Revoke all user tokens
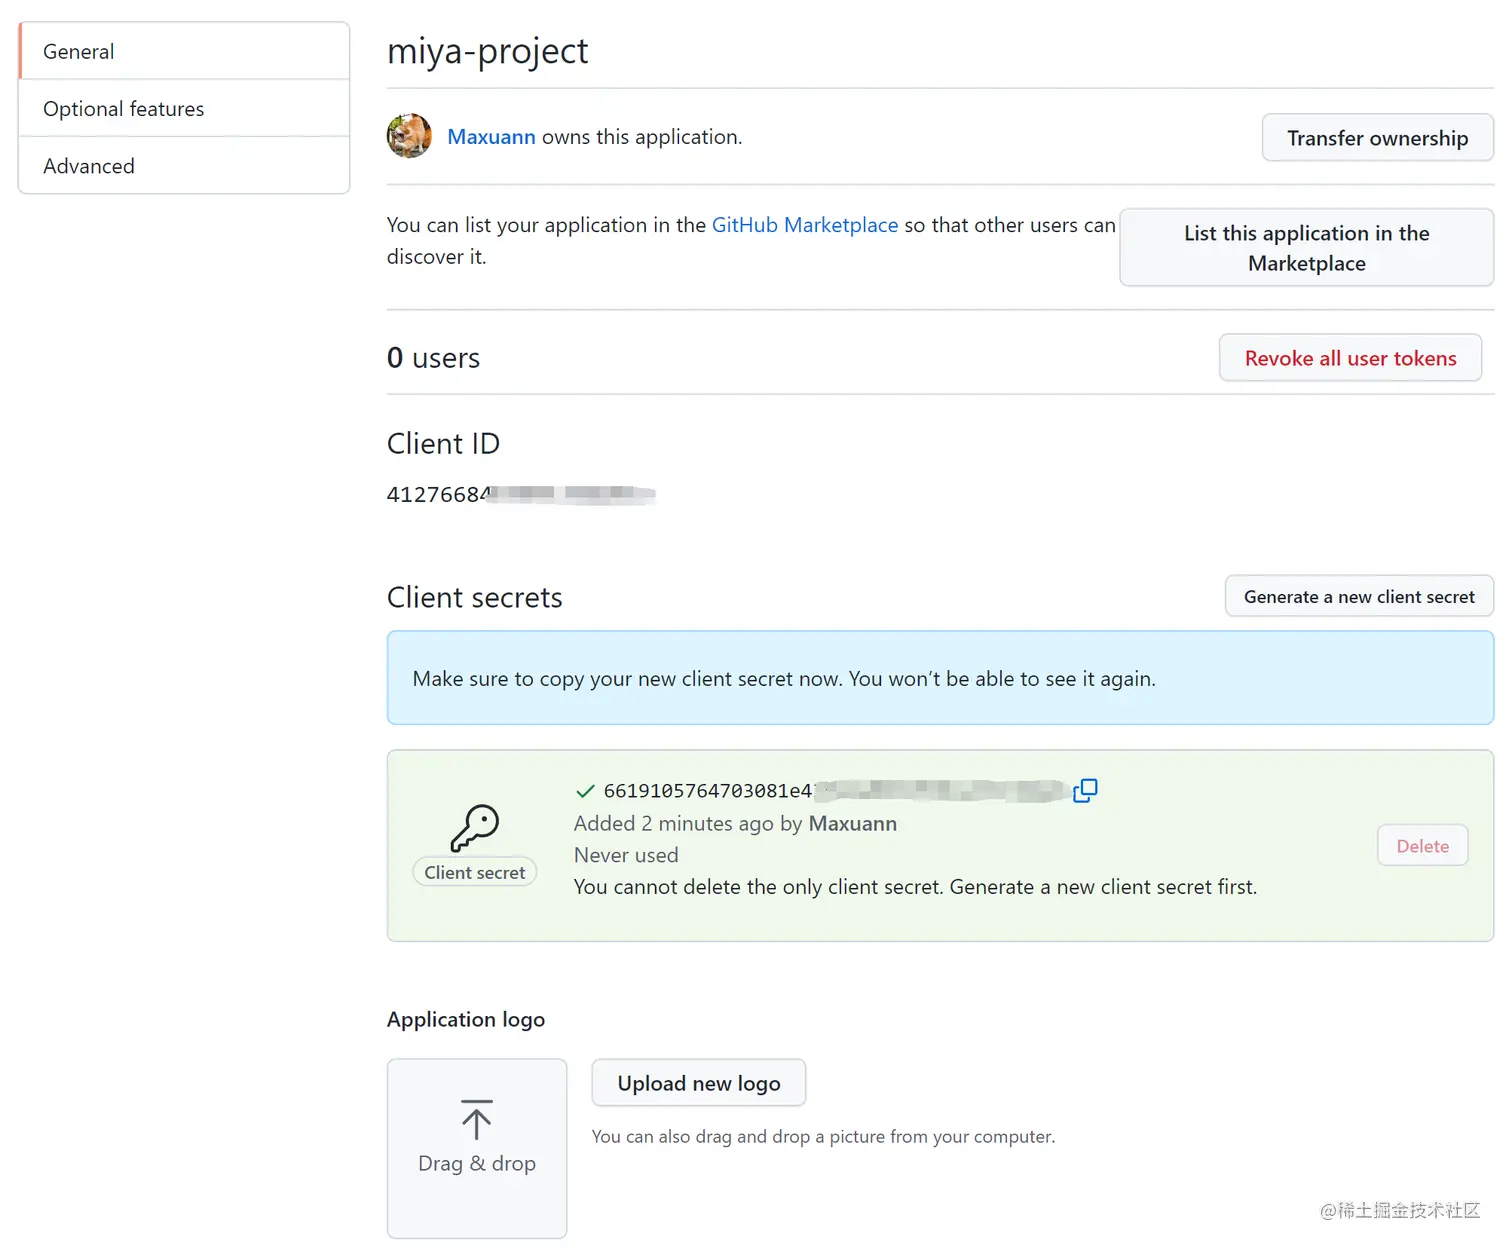The width and height of the screenshot is (1512, 1252). pyautogui.click(x=1350, y=358)
